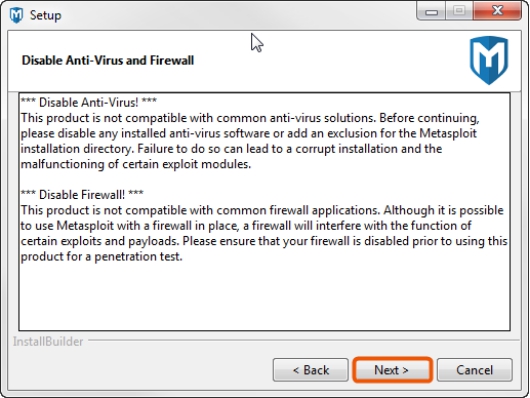The width and height of the screenshot is (530, 398).
Task: Close the Setup window with the red X
Action: coord(497,11)
